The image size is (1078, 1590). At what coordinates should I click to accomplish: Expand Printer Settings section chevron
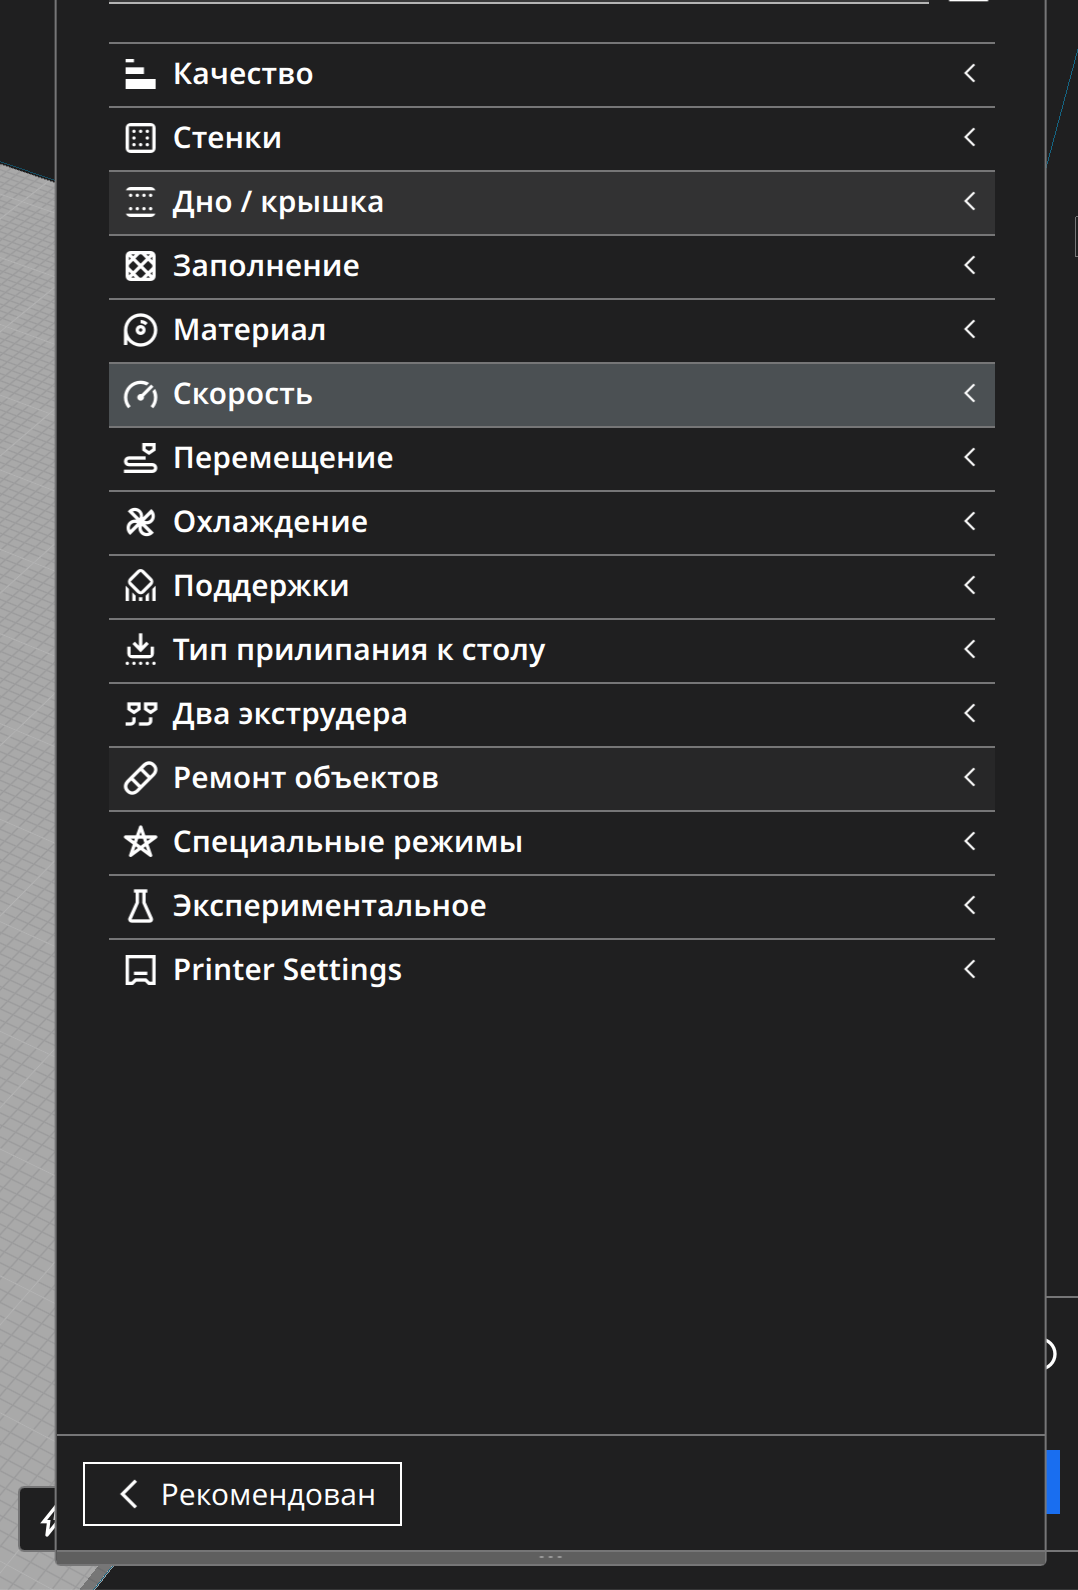[x=969, y=970]
